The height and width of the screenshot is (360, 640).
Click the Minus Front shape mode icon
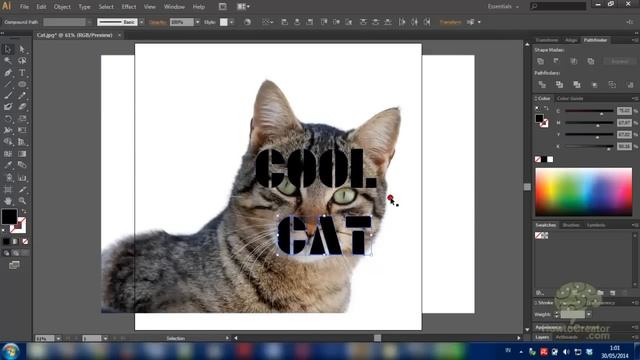[x=556, y=61]
